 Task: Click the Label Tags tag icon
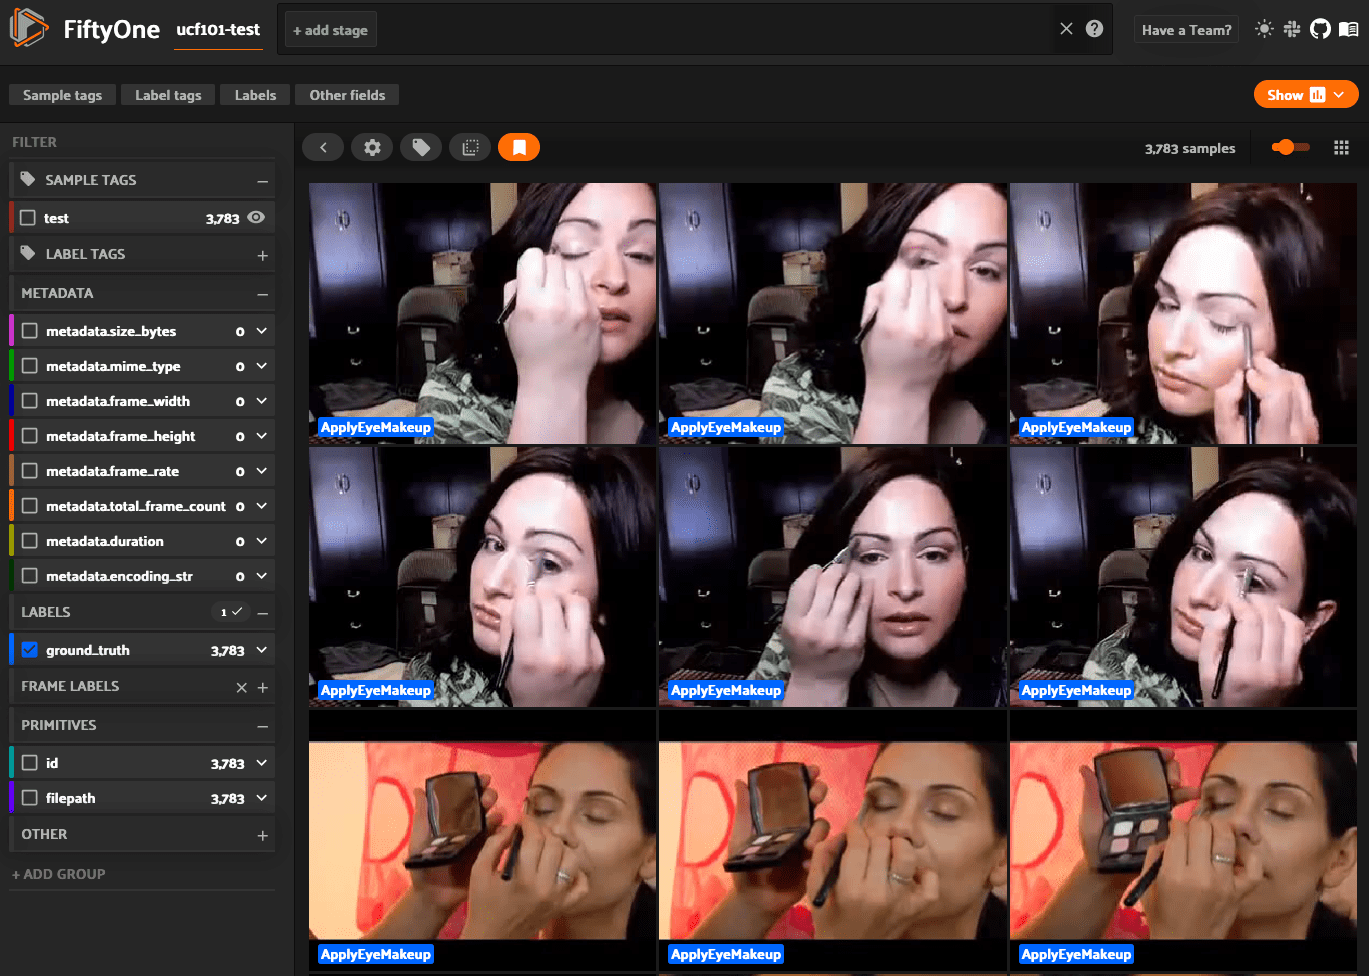coord(28,254)
